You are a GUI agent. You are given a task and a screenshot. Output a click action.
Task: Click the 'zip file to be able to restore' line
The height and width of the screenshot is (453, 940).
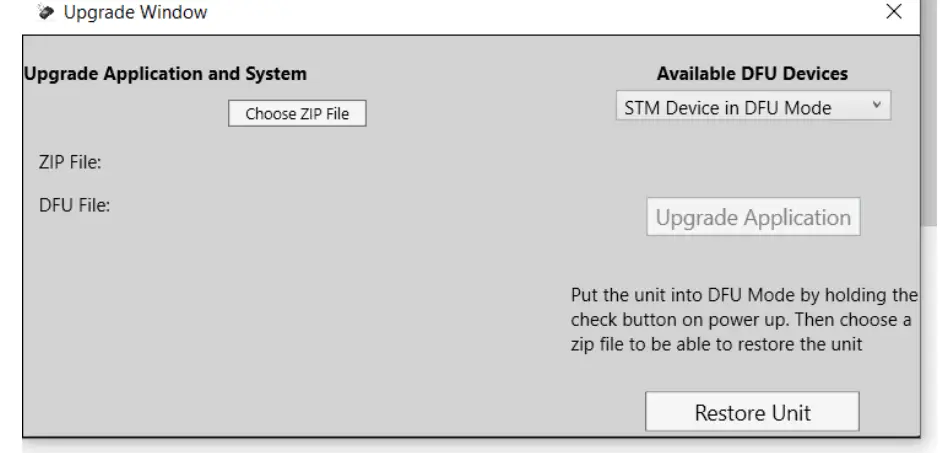(730, 343)
